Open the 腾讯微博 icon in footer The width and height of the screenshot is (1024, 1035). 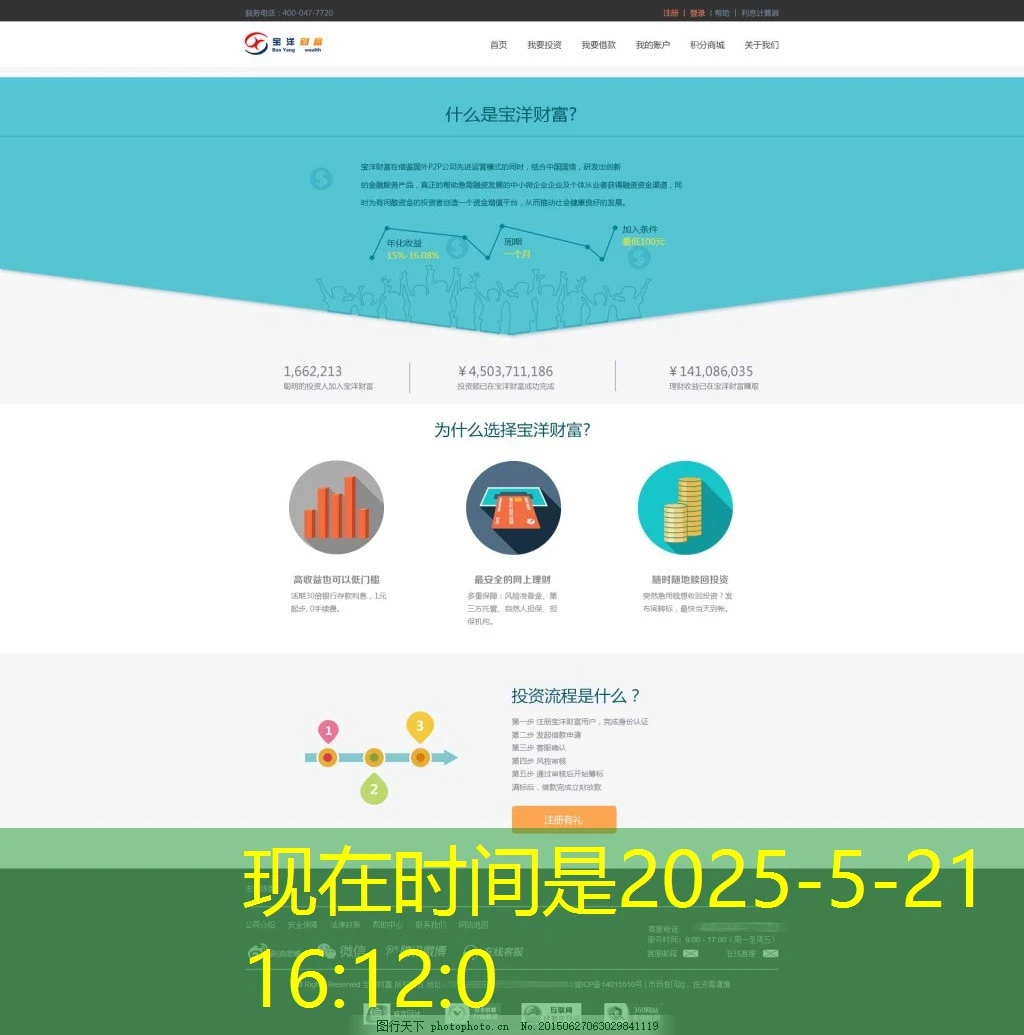(392, 951)
